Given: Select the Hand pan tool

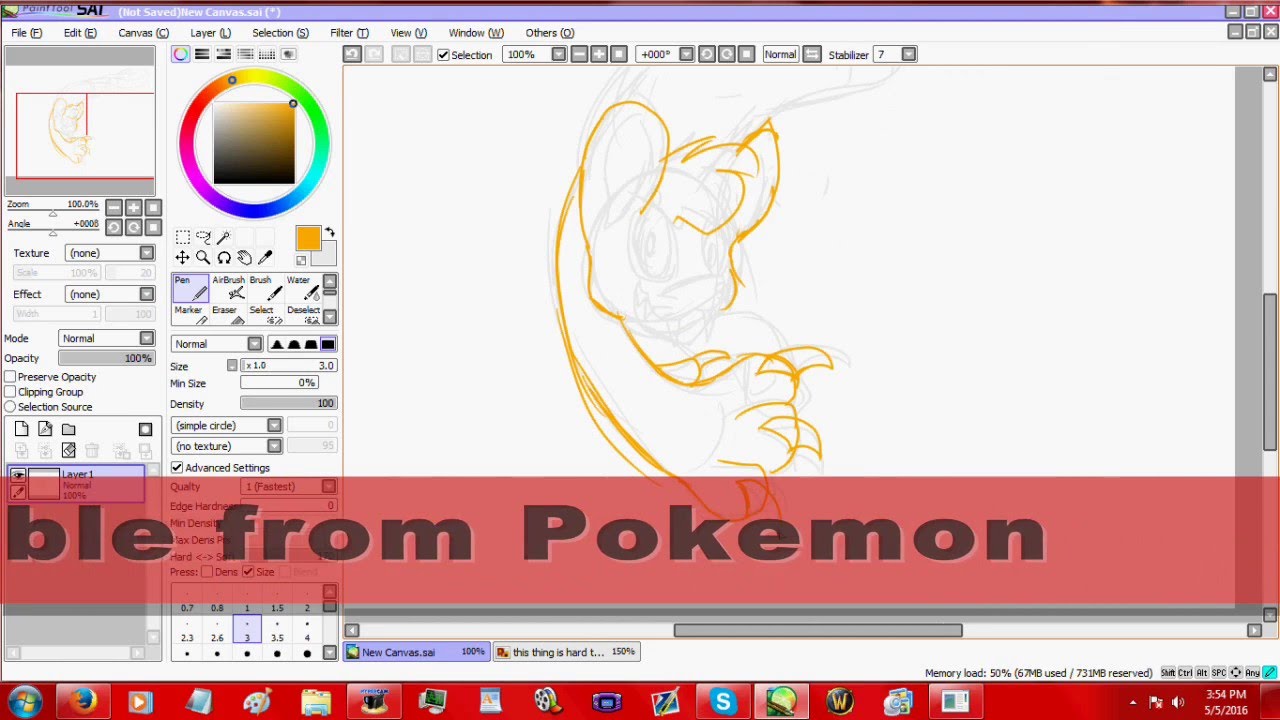Looking at the screenshot, I should pos(244,258).
